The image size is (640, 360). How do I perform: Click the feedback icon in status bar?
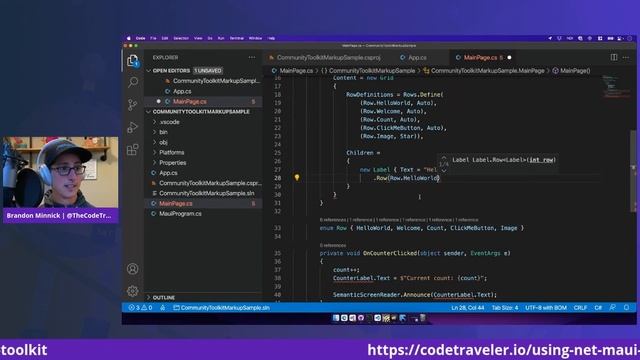pyautogui.click(x=613, y=308)
